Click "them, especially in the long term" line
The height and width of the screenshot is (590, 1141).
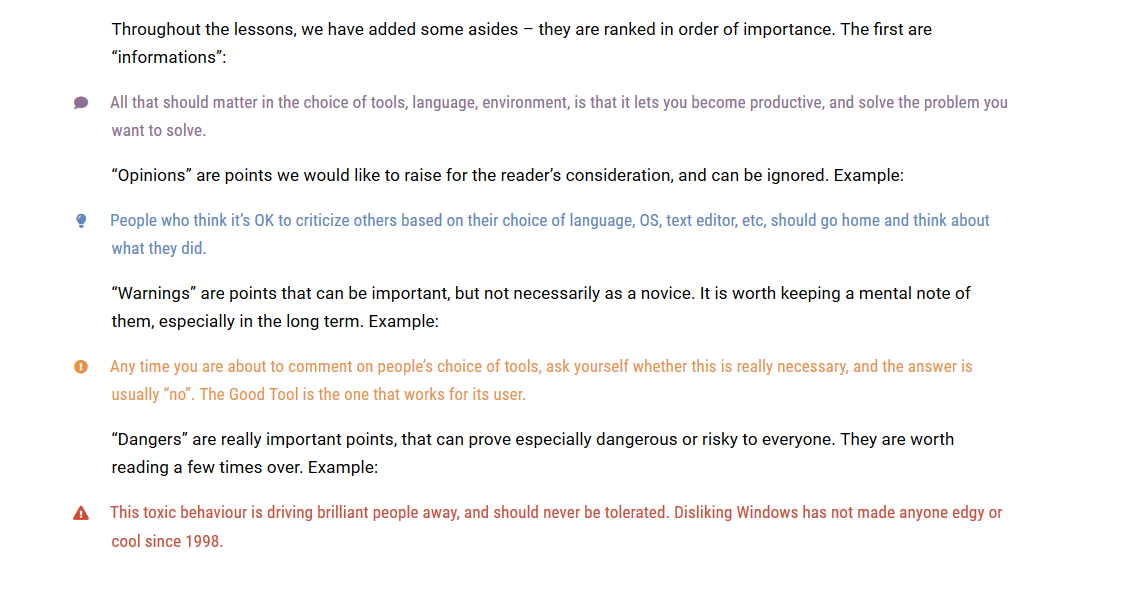click(x=275, y=321)
